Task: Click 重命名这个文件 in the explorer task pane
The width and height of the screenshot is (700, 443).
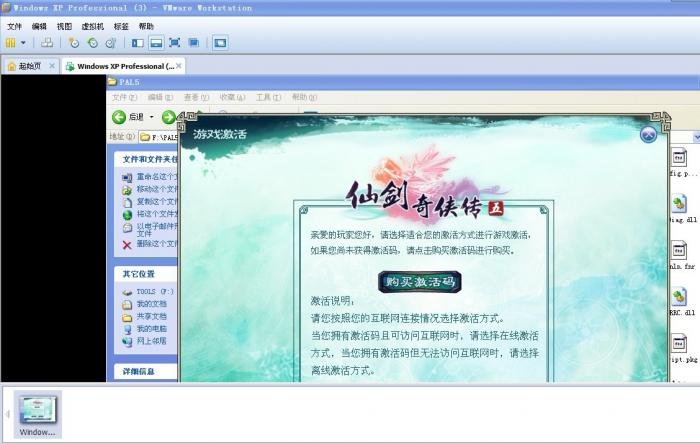Action: 150,177
